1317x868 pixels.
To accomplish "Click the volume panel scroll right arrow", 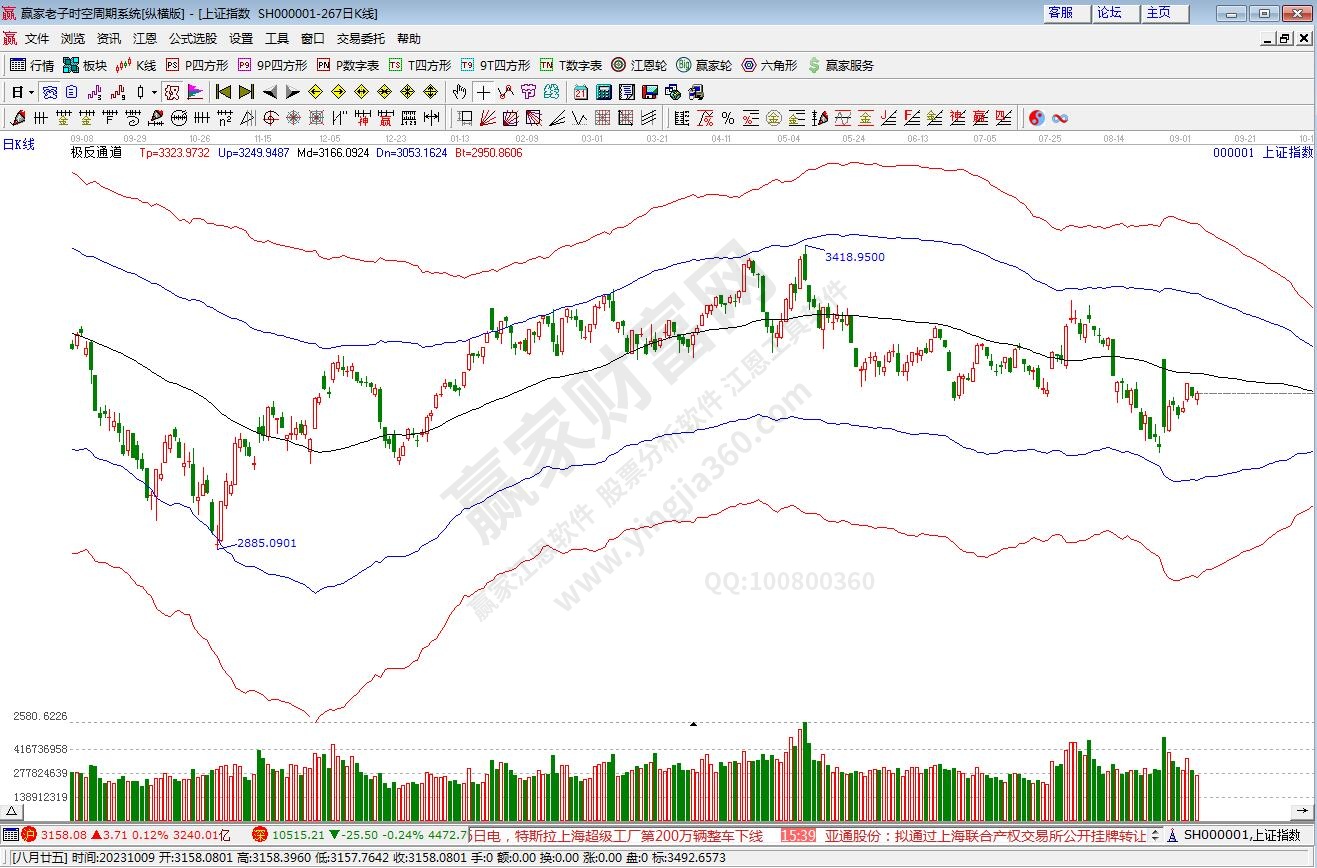I will pyautogui.click(x=1301, y=809).
